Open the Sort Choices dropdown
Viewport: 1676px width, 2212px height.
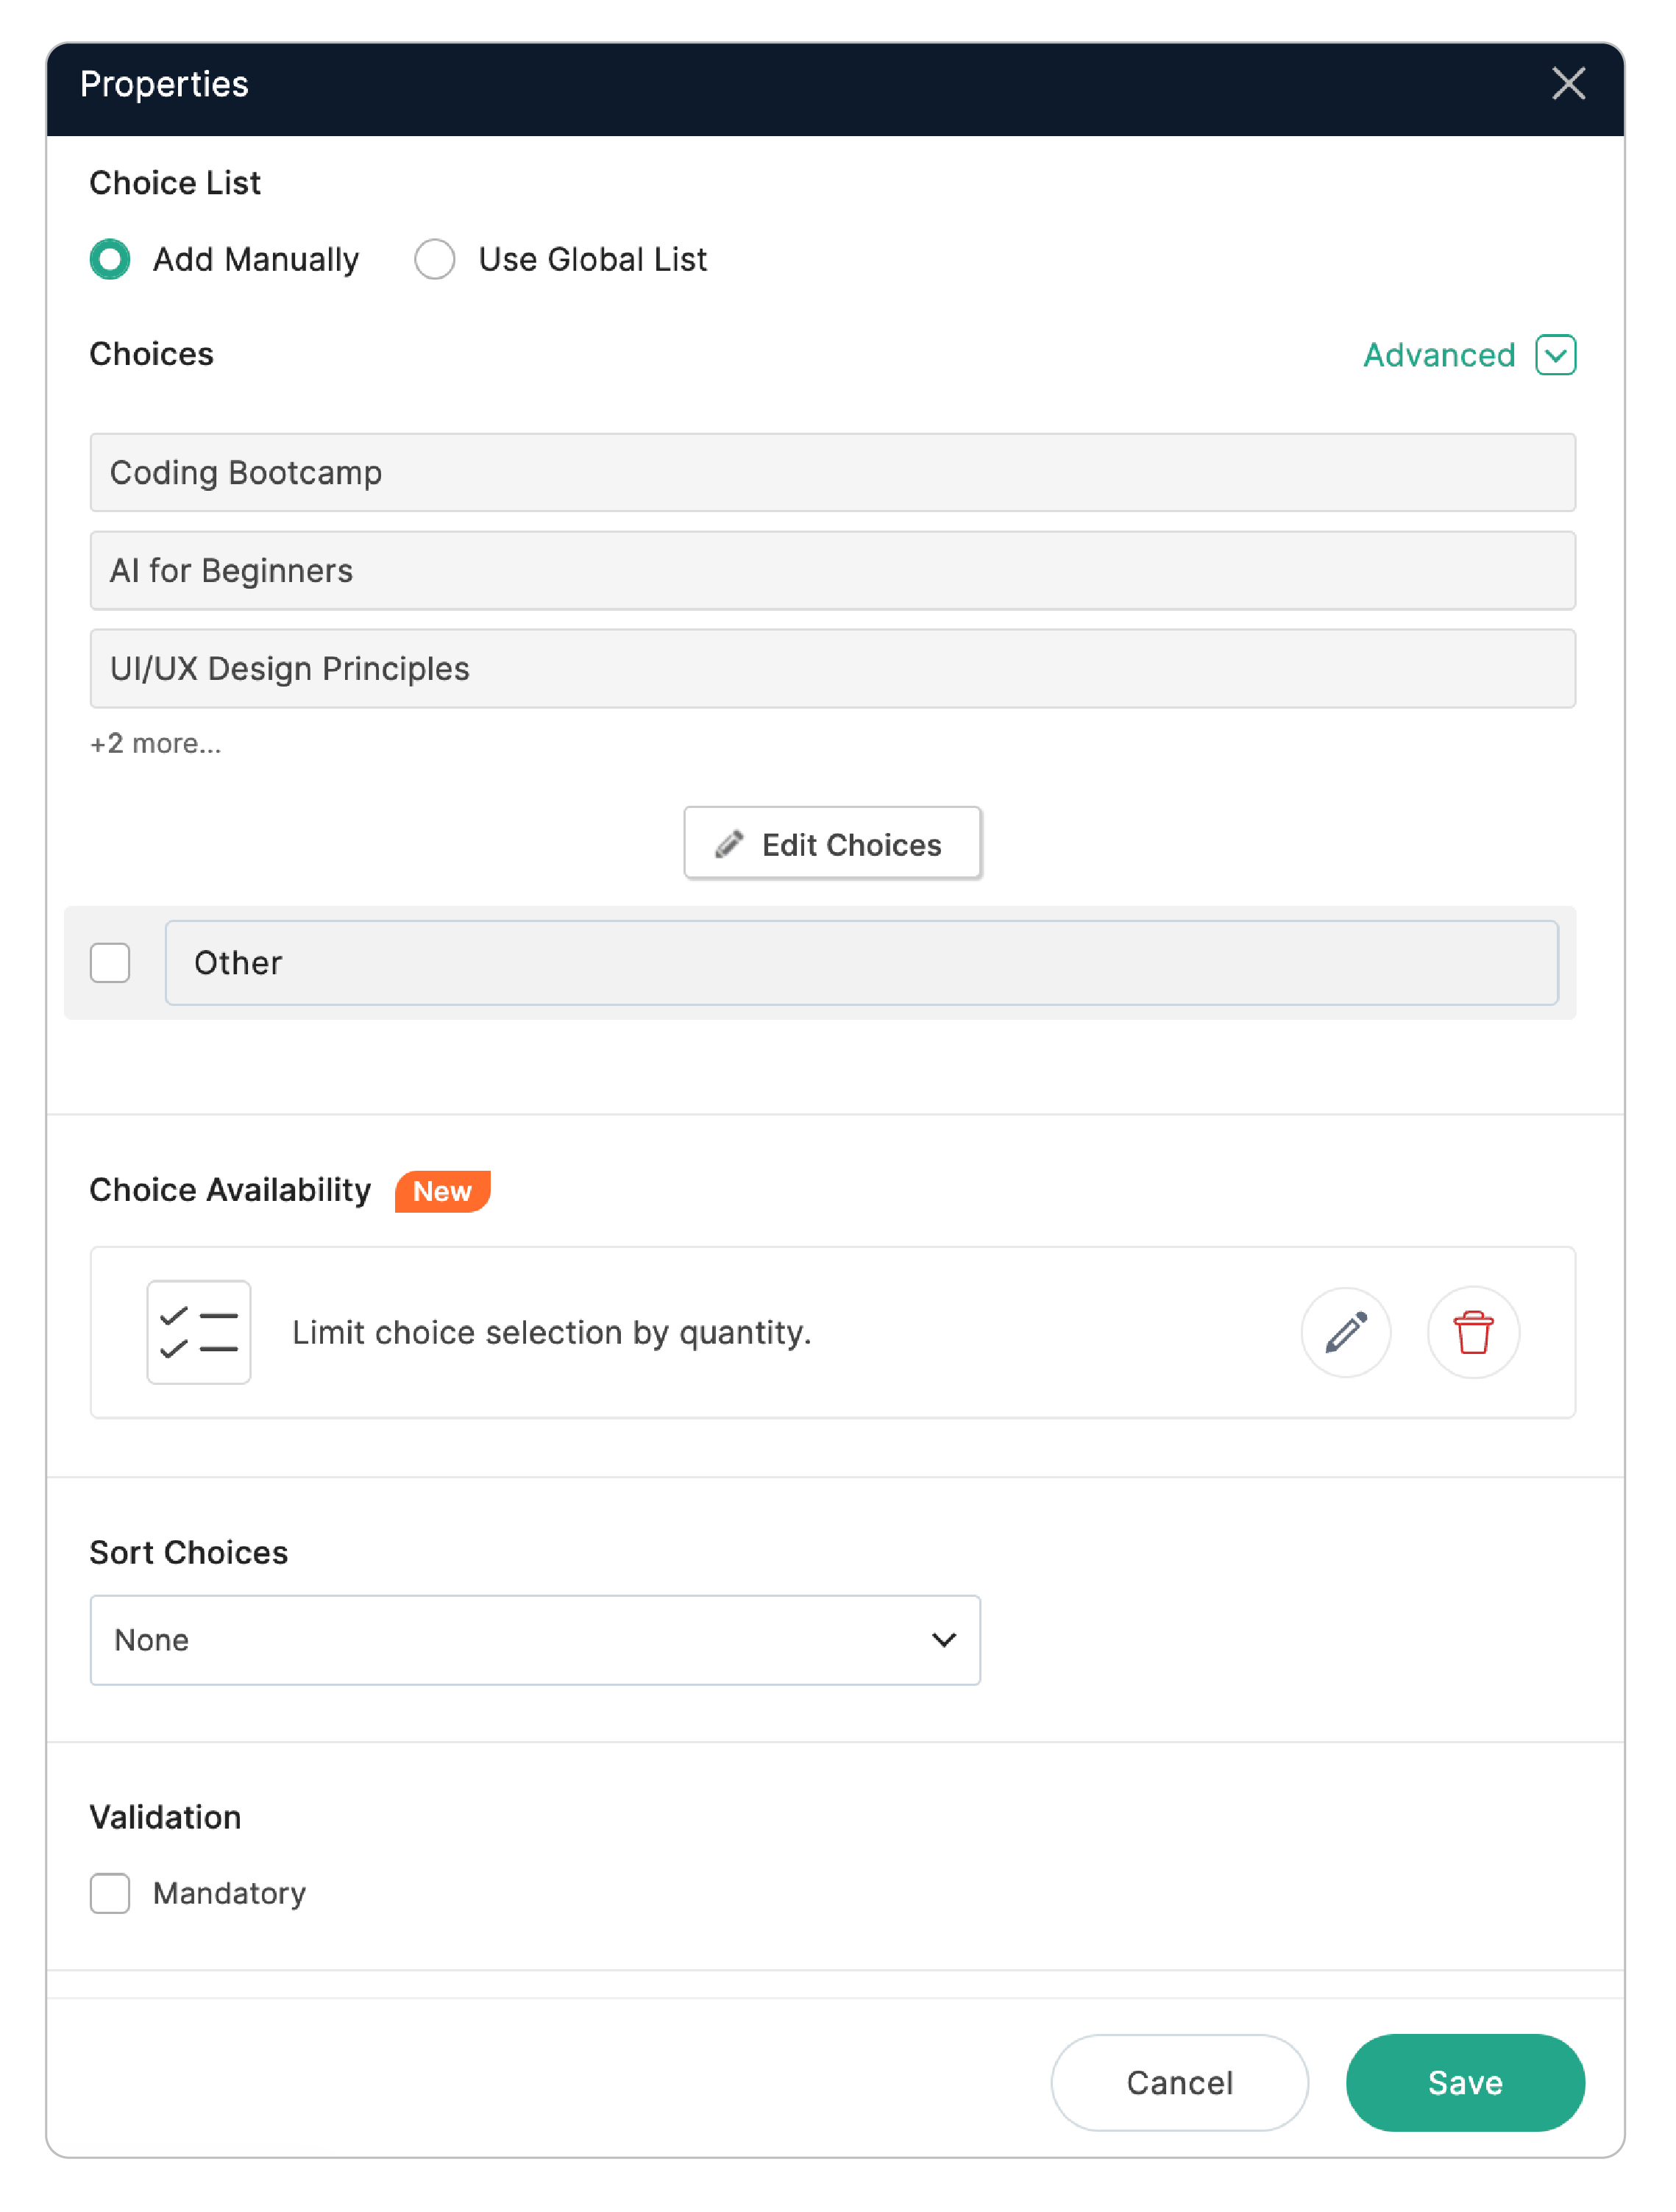pos(535,1640)
